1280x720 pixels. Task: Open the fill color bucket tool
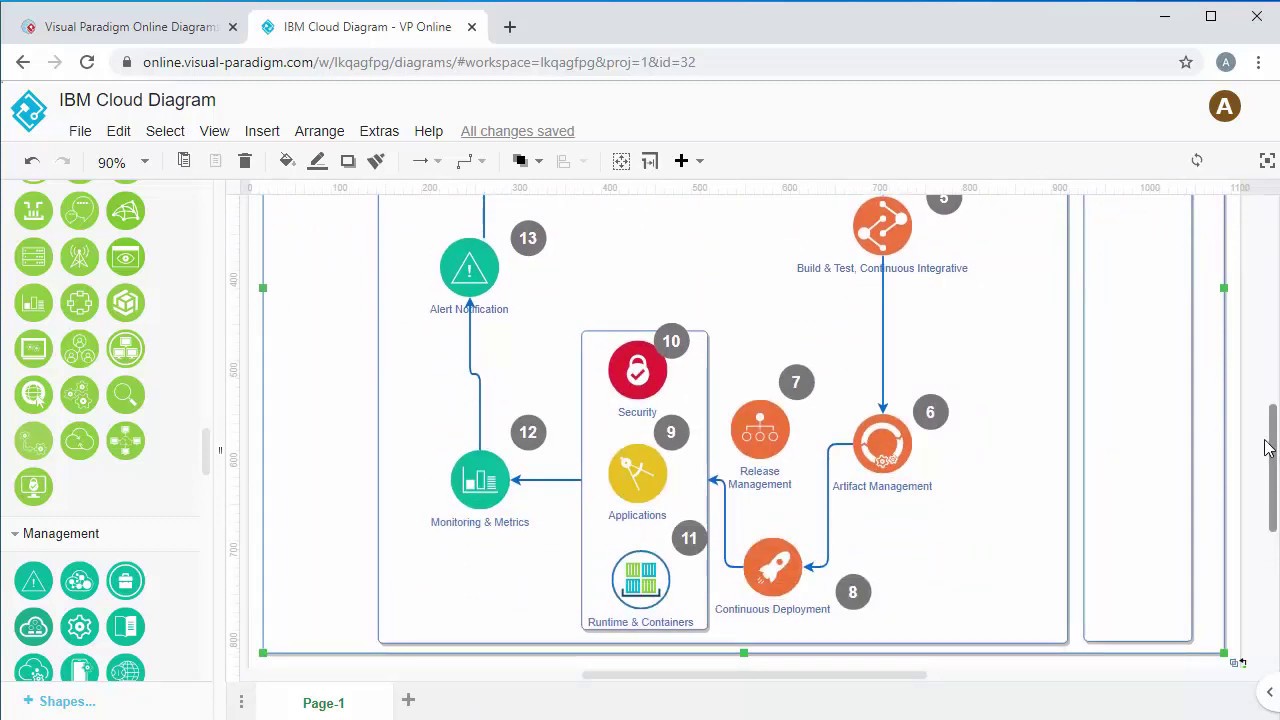287,161
